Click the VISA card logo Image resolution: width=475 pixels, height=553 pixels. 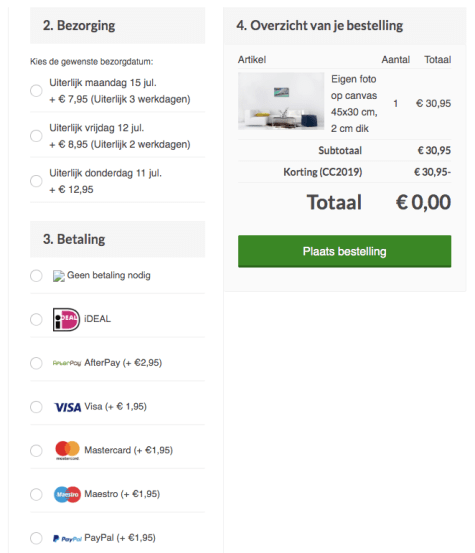pos(68,407)
